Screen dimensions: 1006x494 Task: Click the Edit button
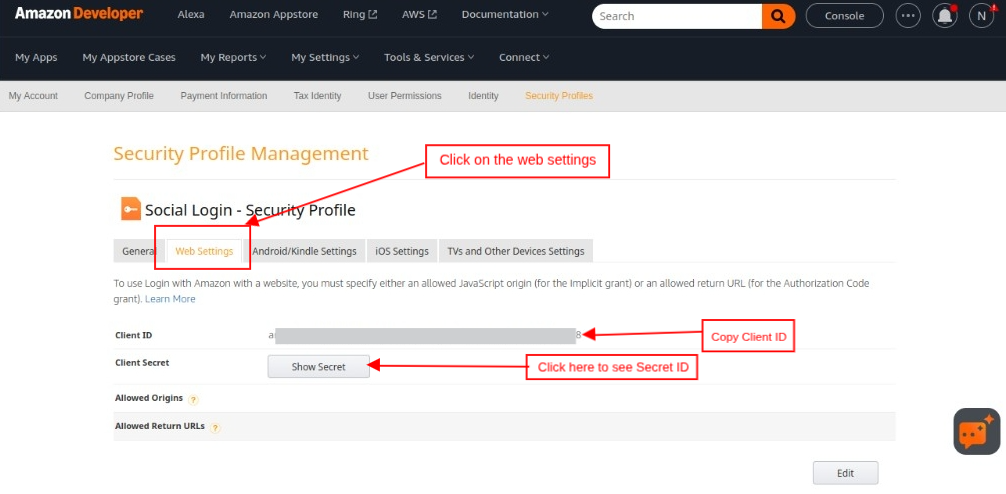(x=846, y=473)
